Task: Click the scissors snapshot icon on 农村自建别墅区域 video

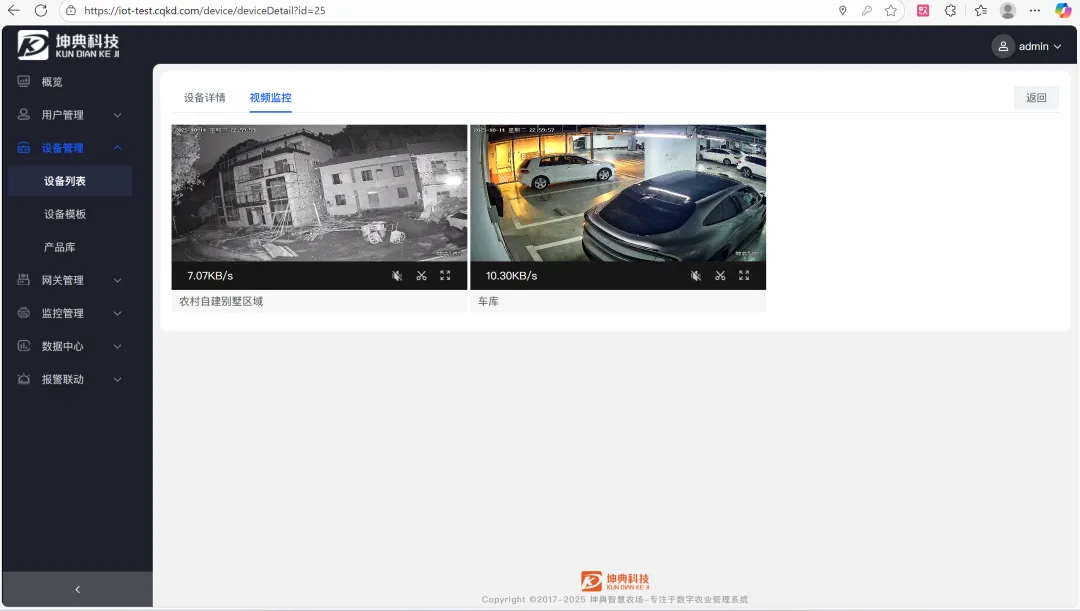Action: (422, 276)
